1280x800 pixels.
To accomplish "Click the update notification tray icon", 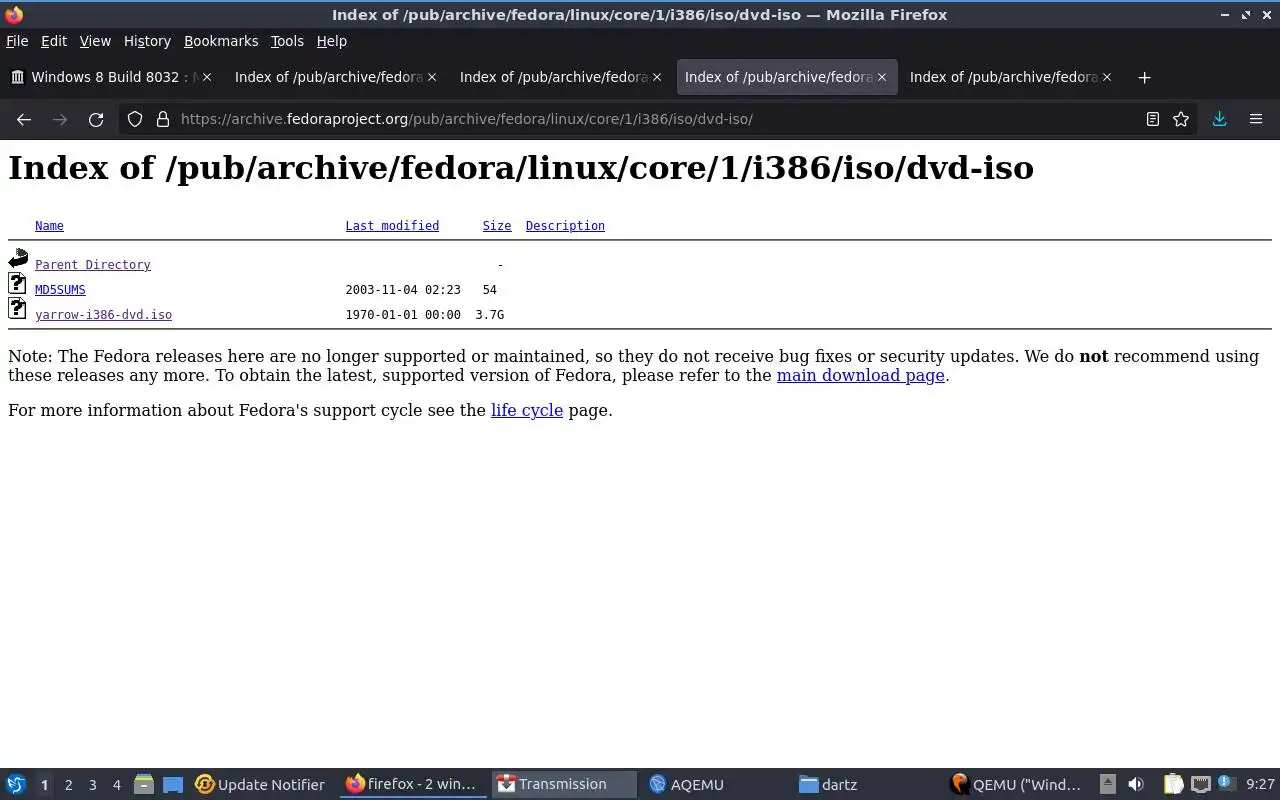I will tap(1227, 784).
